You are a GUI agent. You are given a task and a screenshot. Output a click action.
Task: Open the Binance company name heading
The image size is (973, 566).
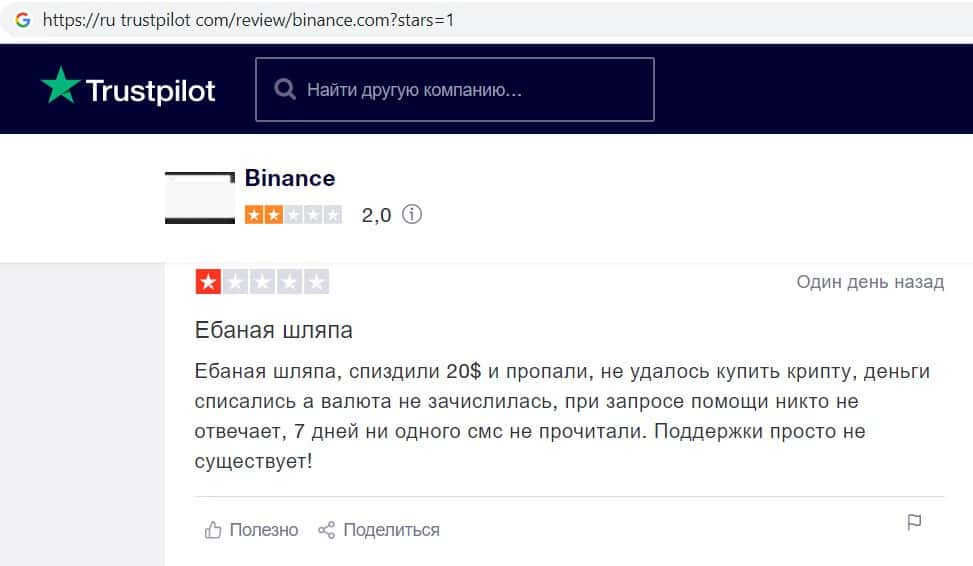click(290, 178)
